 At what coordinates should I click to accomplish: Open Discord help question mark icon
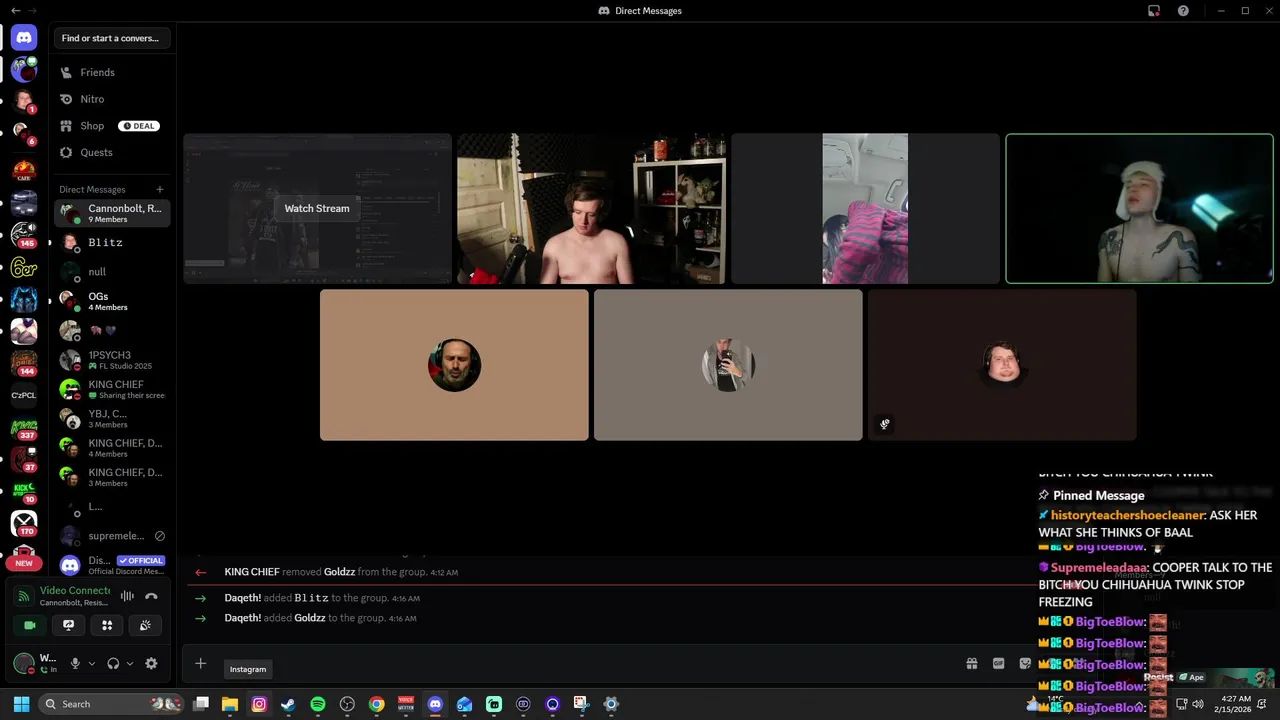tap(1183, 11)
